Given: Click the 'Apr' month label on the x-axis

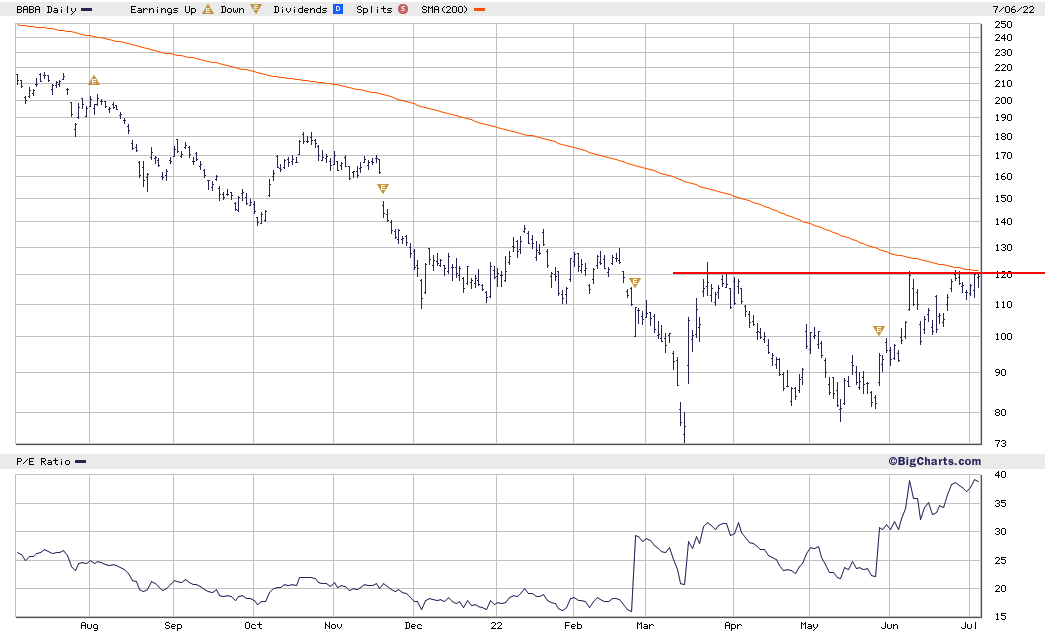Looking at the screenshot, I should click(733, 626).
